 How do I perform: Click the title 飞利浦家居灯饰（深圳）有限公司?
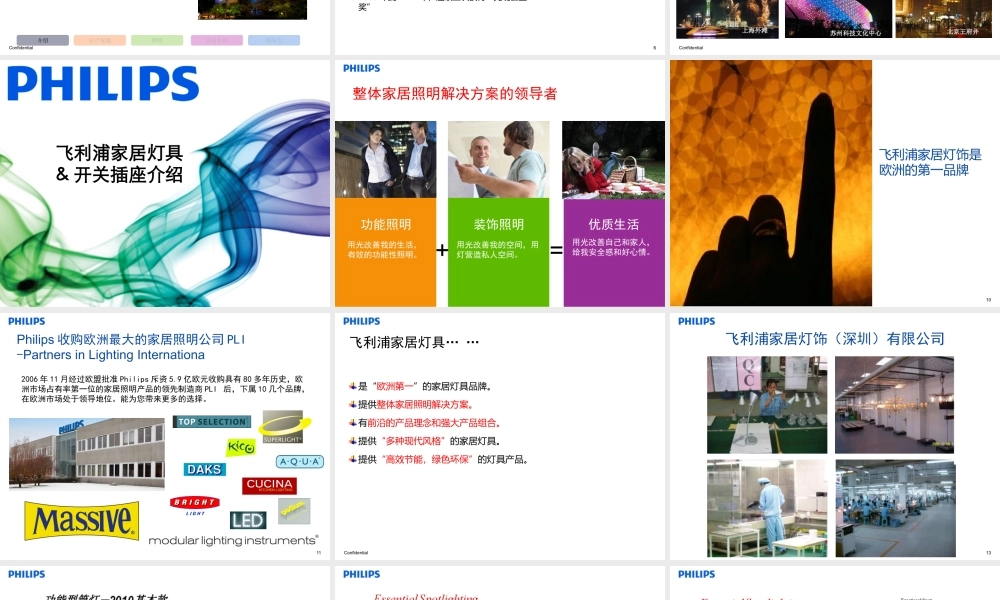pyautogui.click(x=835, y=339)
